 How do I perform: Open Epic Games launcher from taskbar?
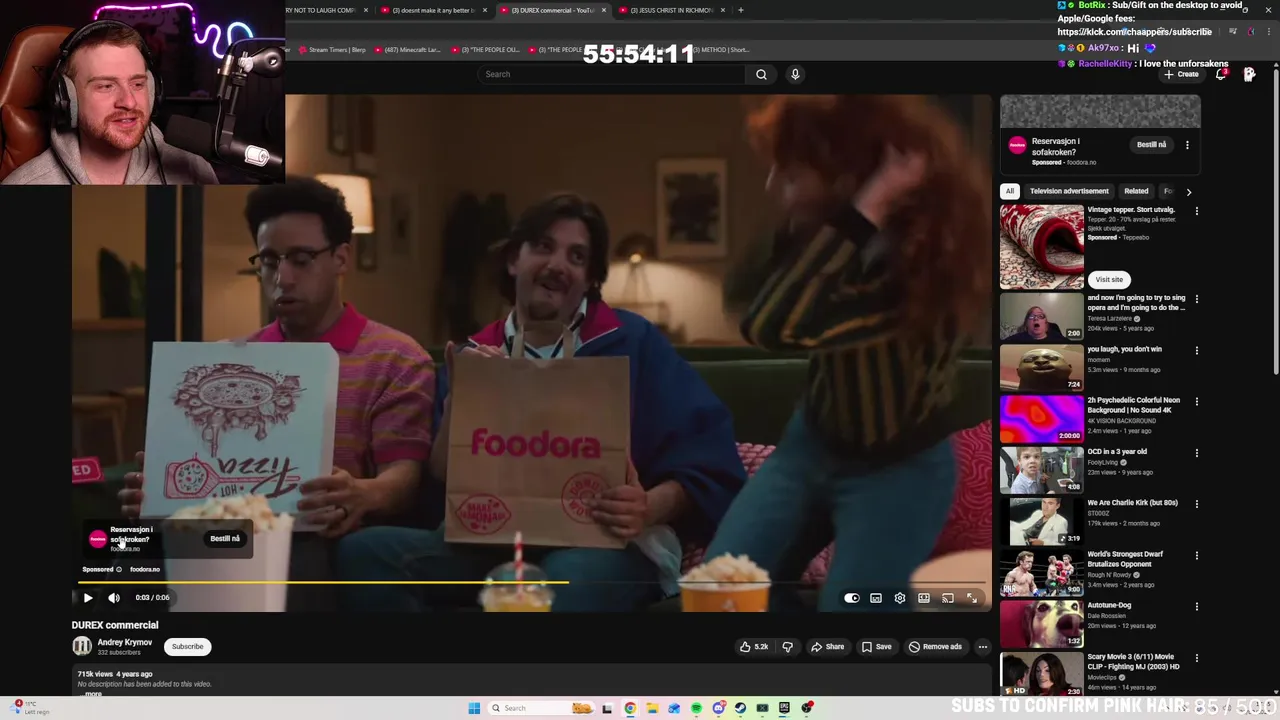pos(784,708)
